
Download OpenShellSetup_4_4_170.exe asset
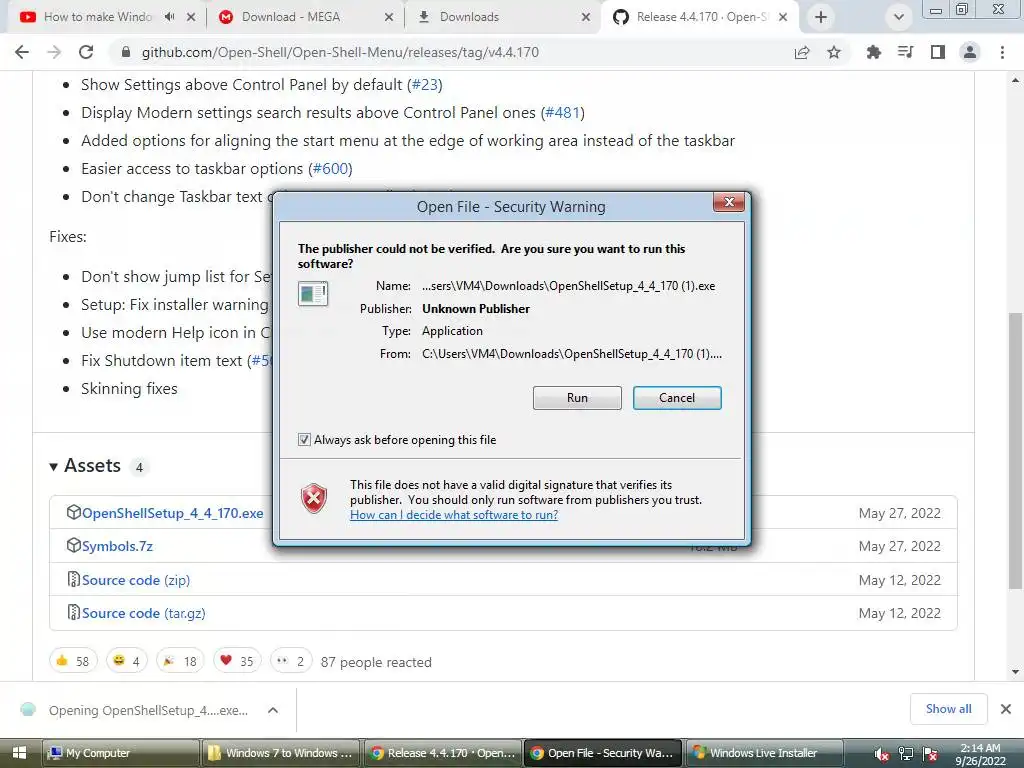(172, 513)
